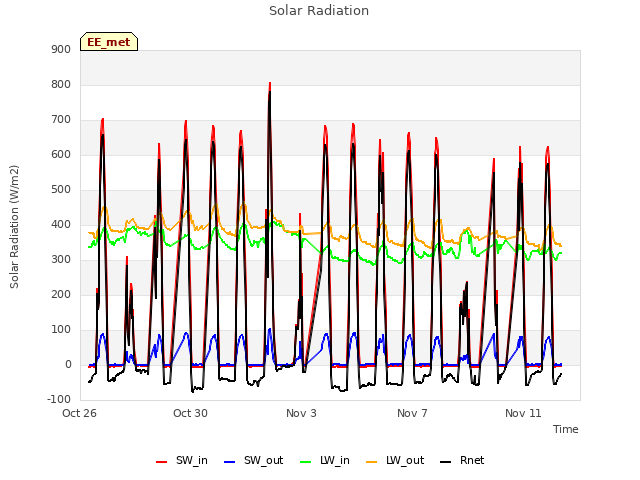Click the EE_met annotation label
Screen dimensions: 640x480
[109, 42]
